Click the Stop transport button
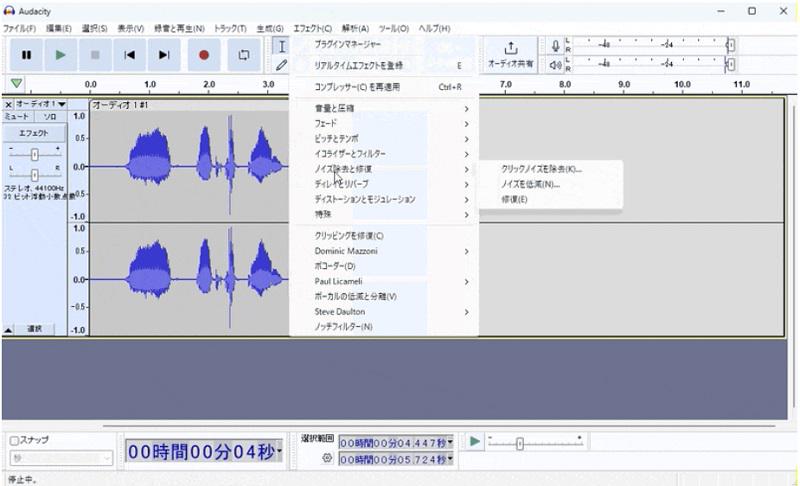 (x=95, y=55)
